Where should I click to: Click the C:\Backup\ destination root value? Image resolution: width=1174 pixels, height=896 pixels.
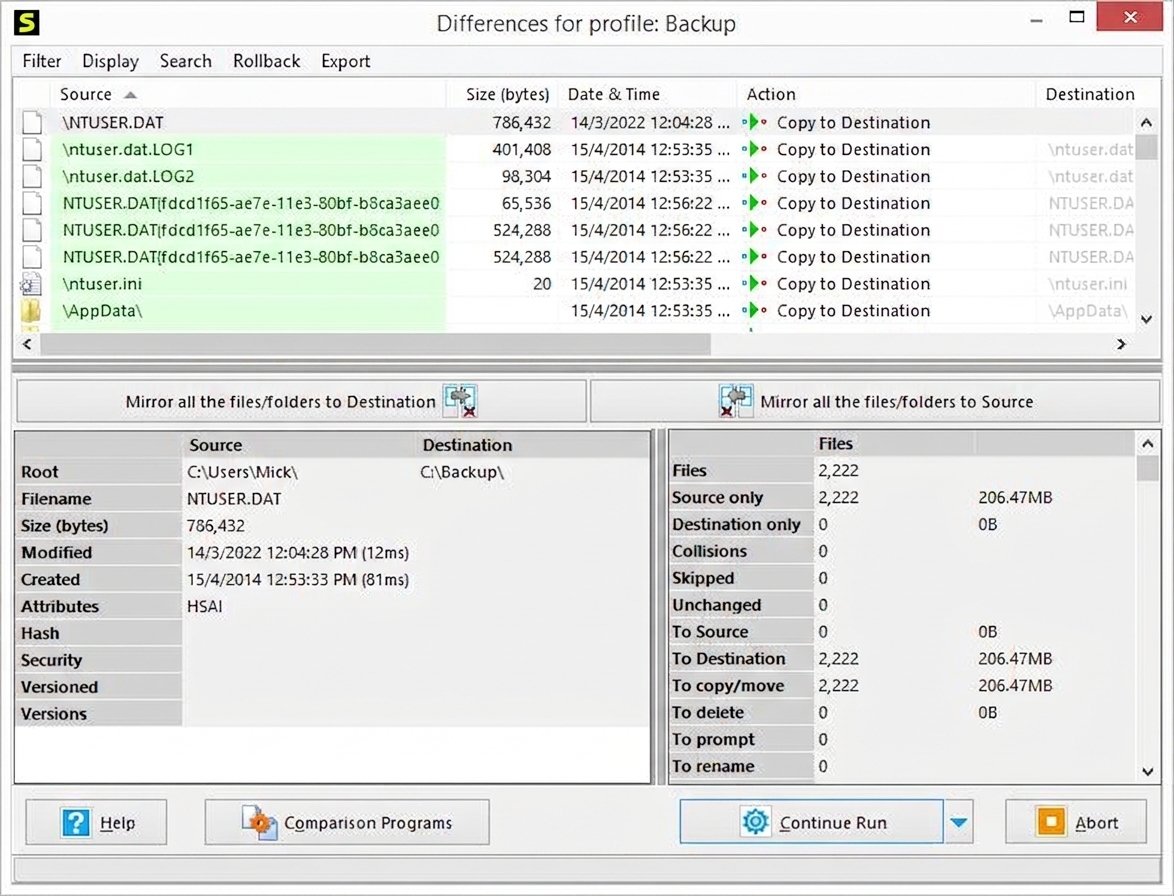[461, 472]
